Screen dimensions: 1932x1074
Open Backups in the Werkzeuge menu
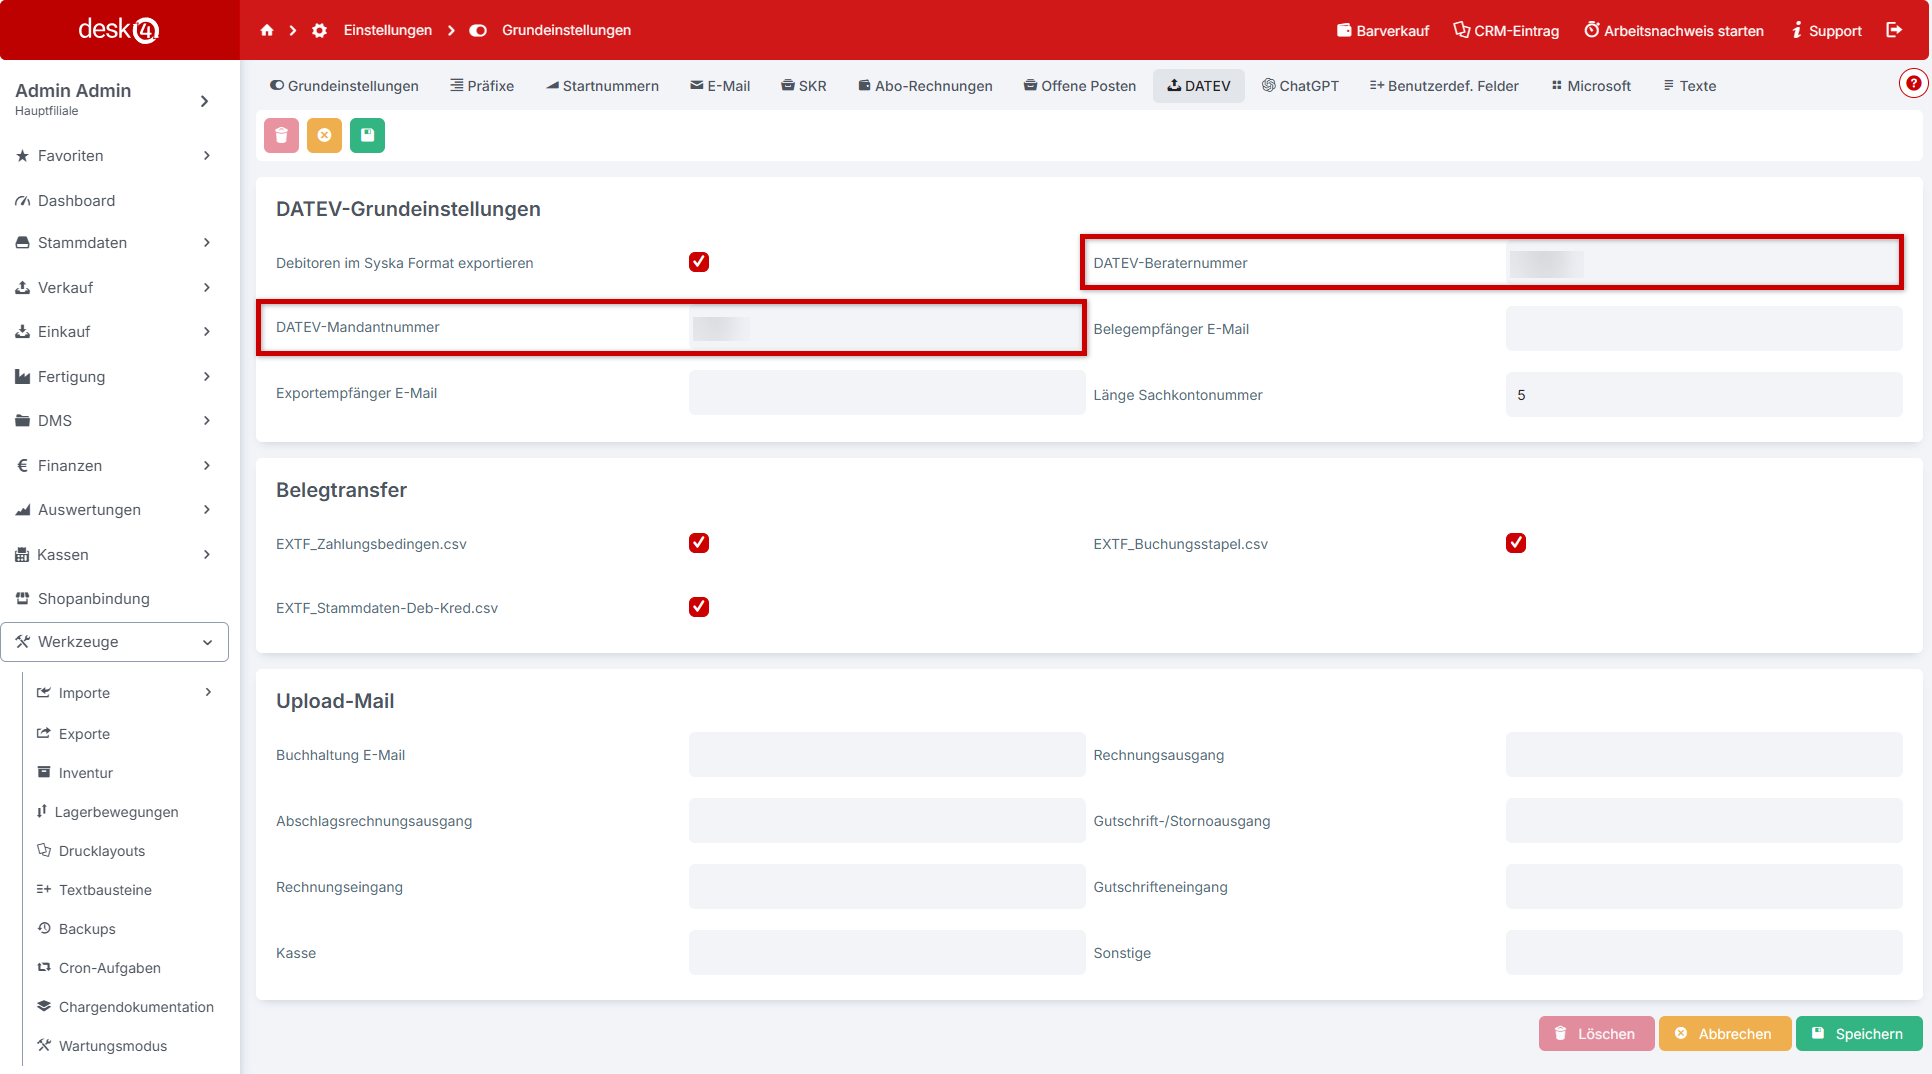tap(87, 929)
